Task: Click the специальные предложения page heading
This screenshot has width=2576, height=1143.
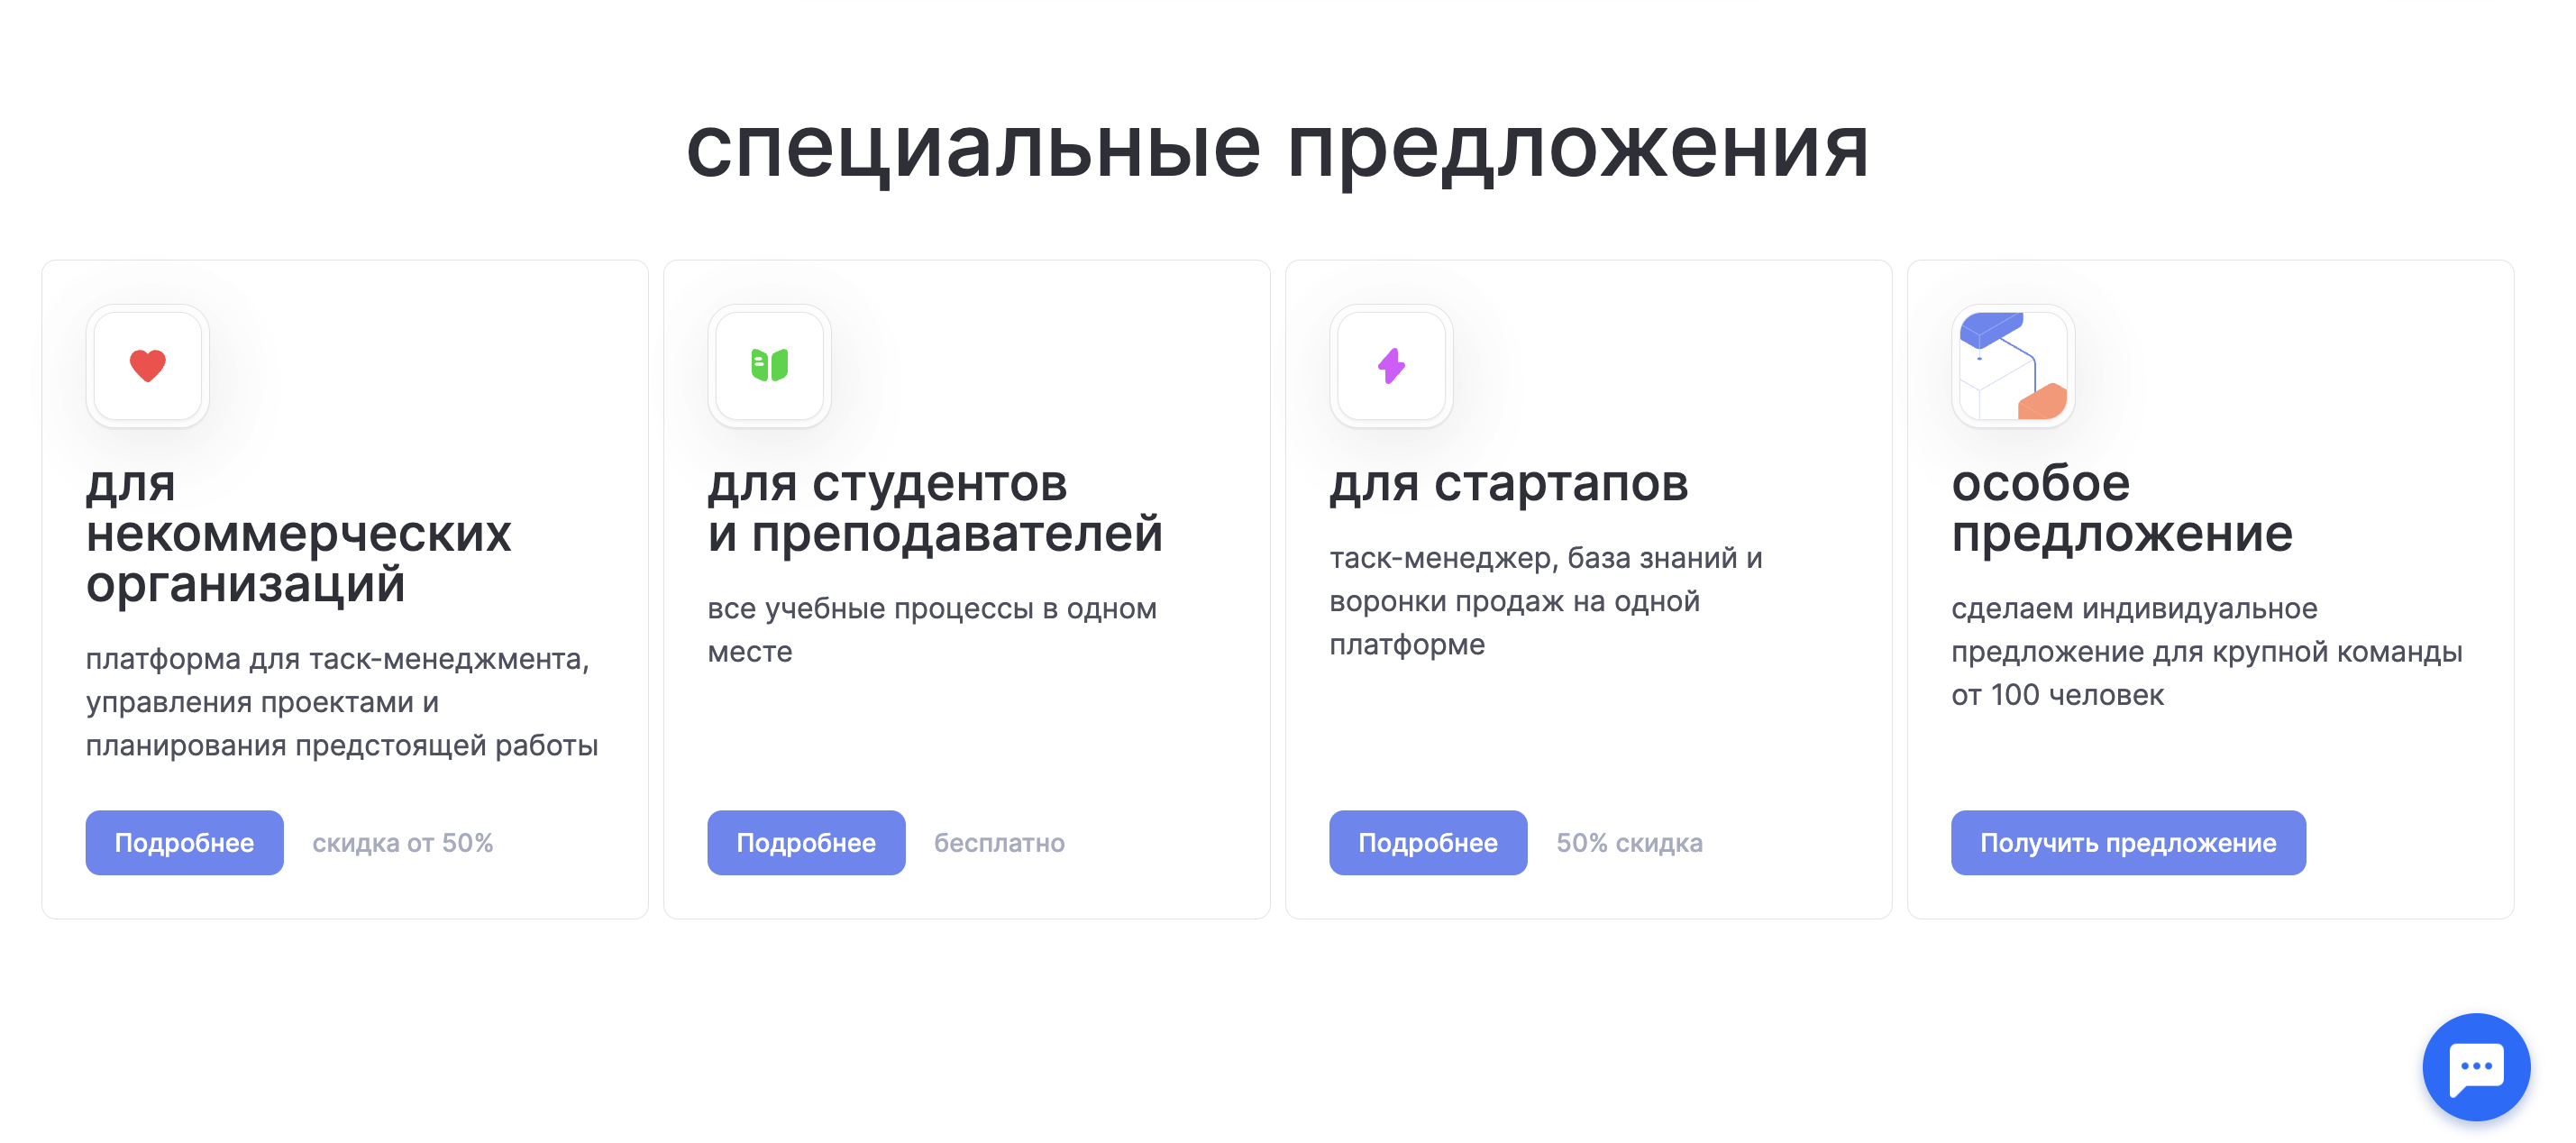Action: (x=1277, y=148)
